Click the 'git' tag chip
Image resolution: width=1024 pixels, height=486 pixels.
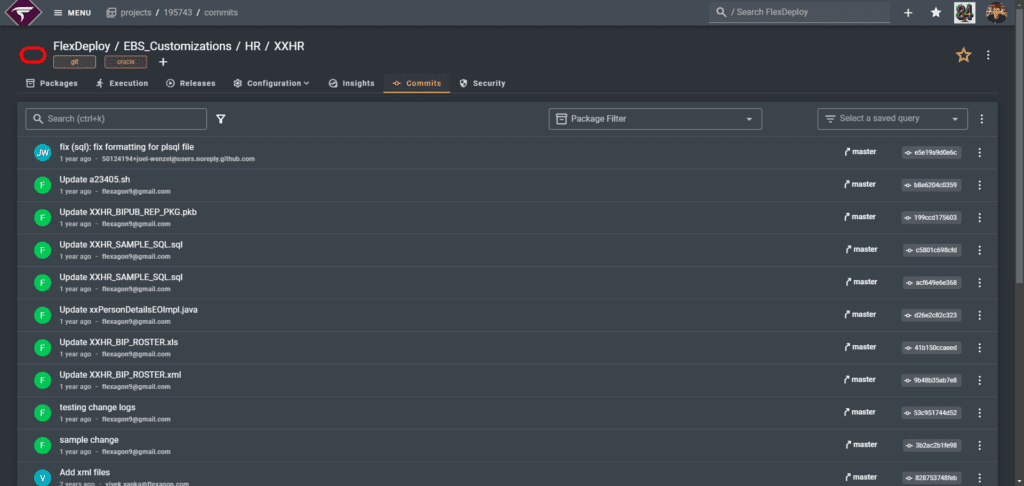tap(74, 62)
